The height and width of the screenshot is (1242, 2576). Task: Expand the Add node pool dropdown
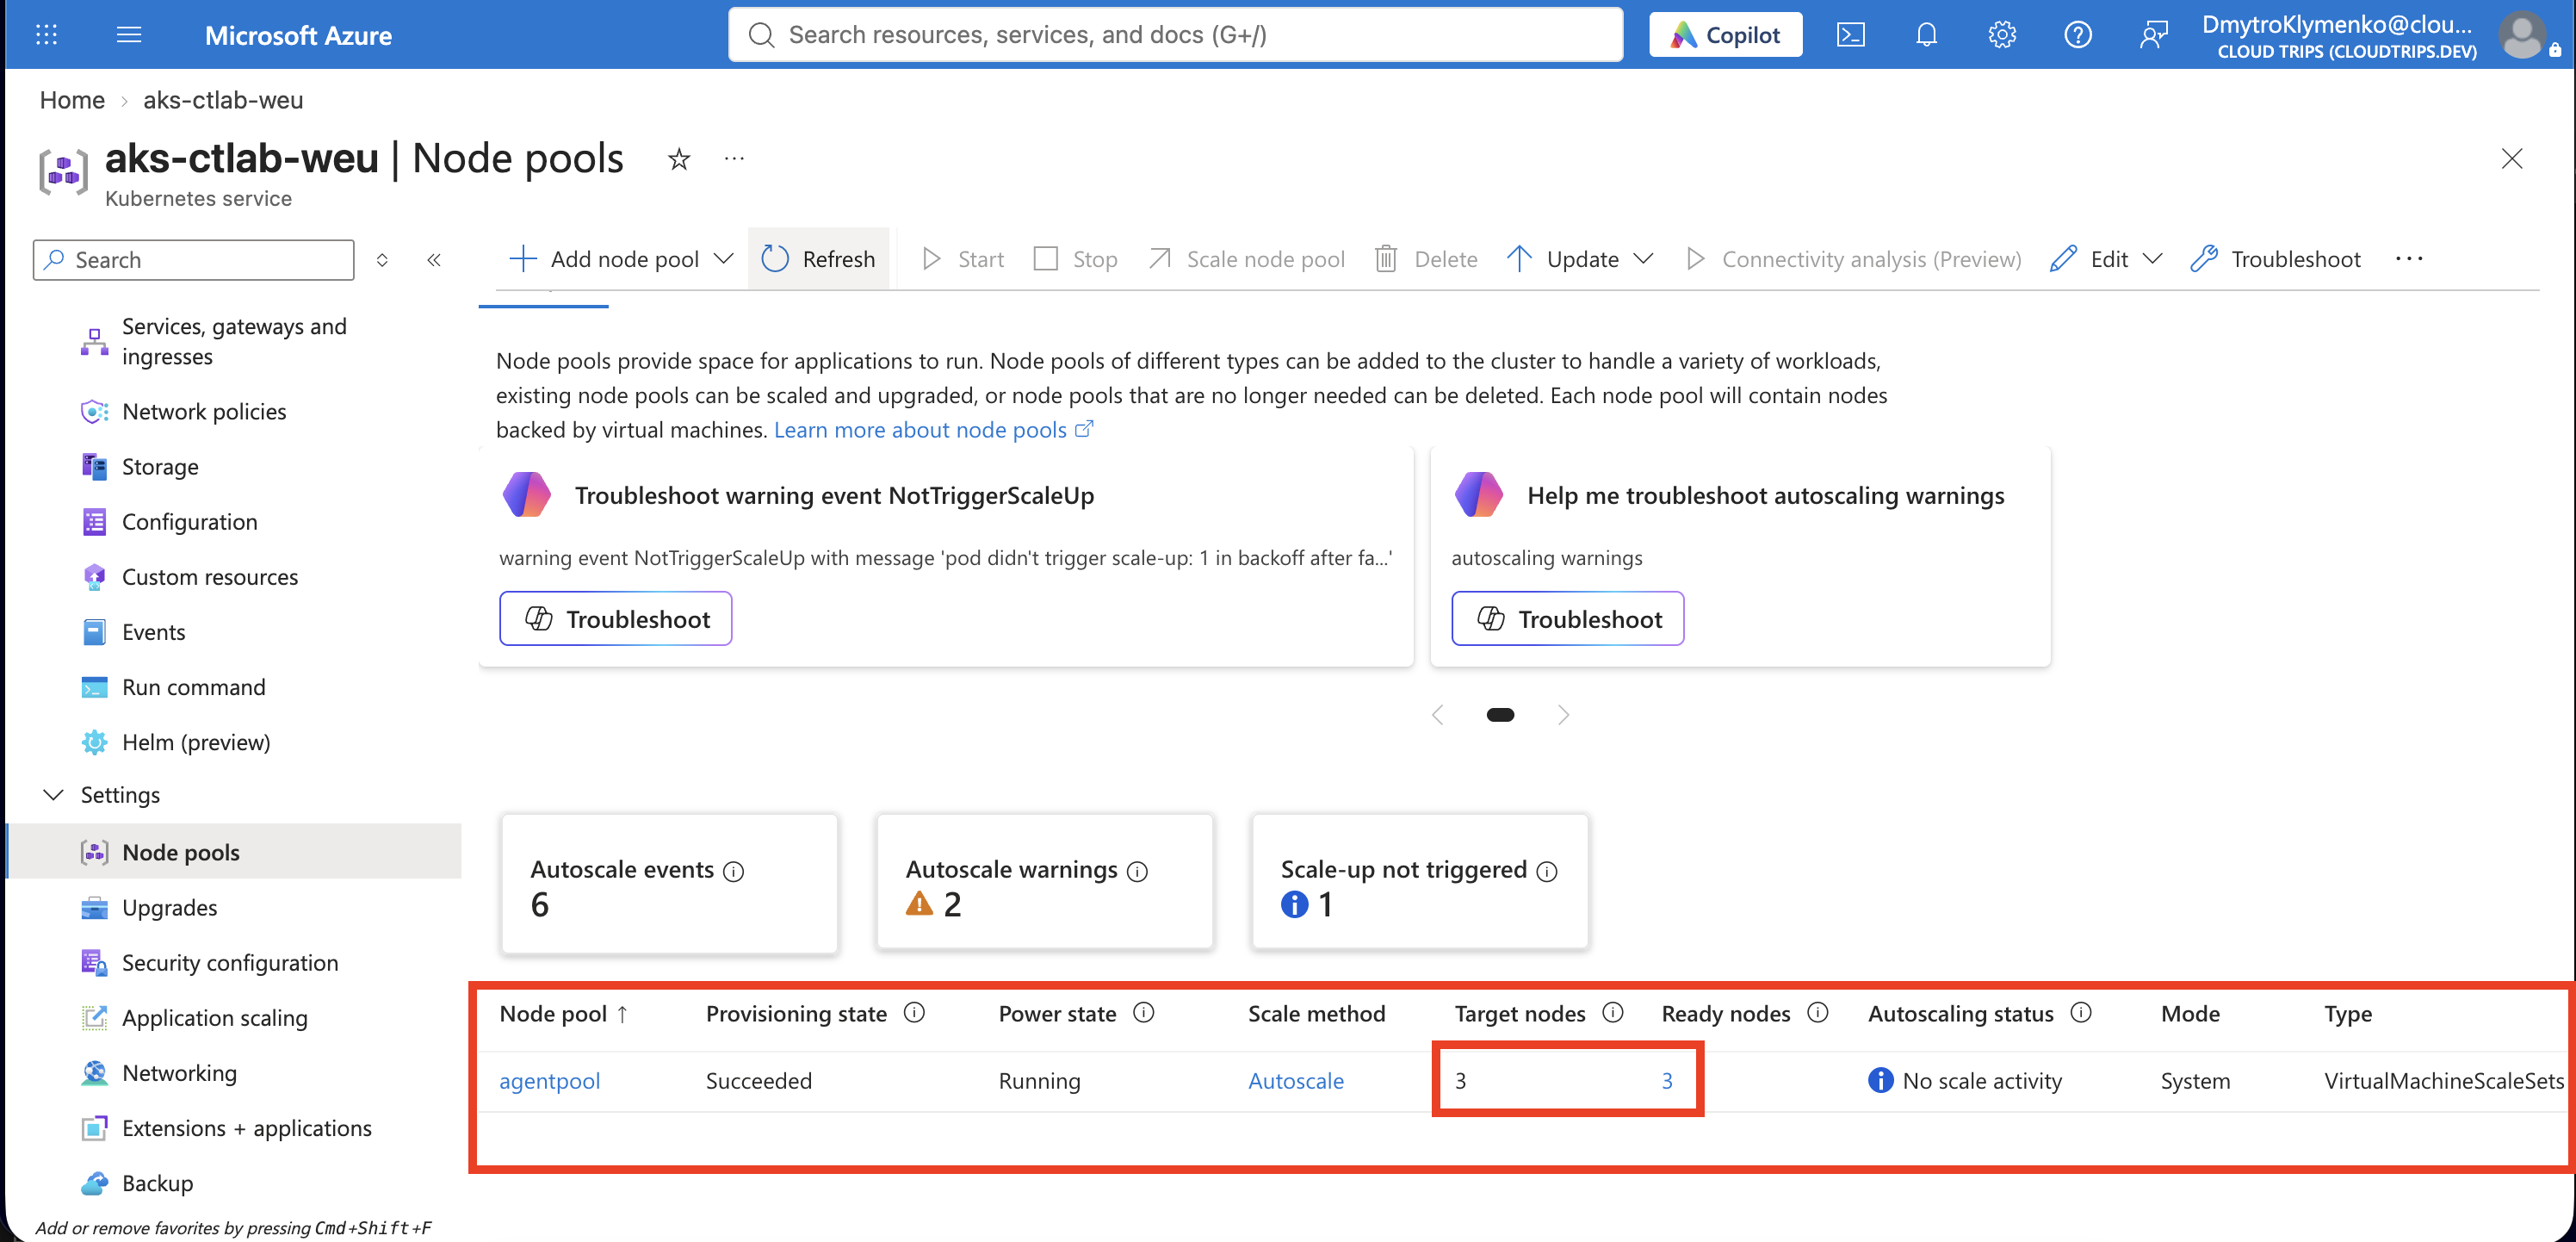(723, 259)
